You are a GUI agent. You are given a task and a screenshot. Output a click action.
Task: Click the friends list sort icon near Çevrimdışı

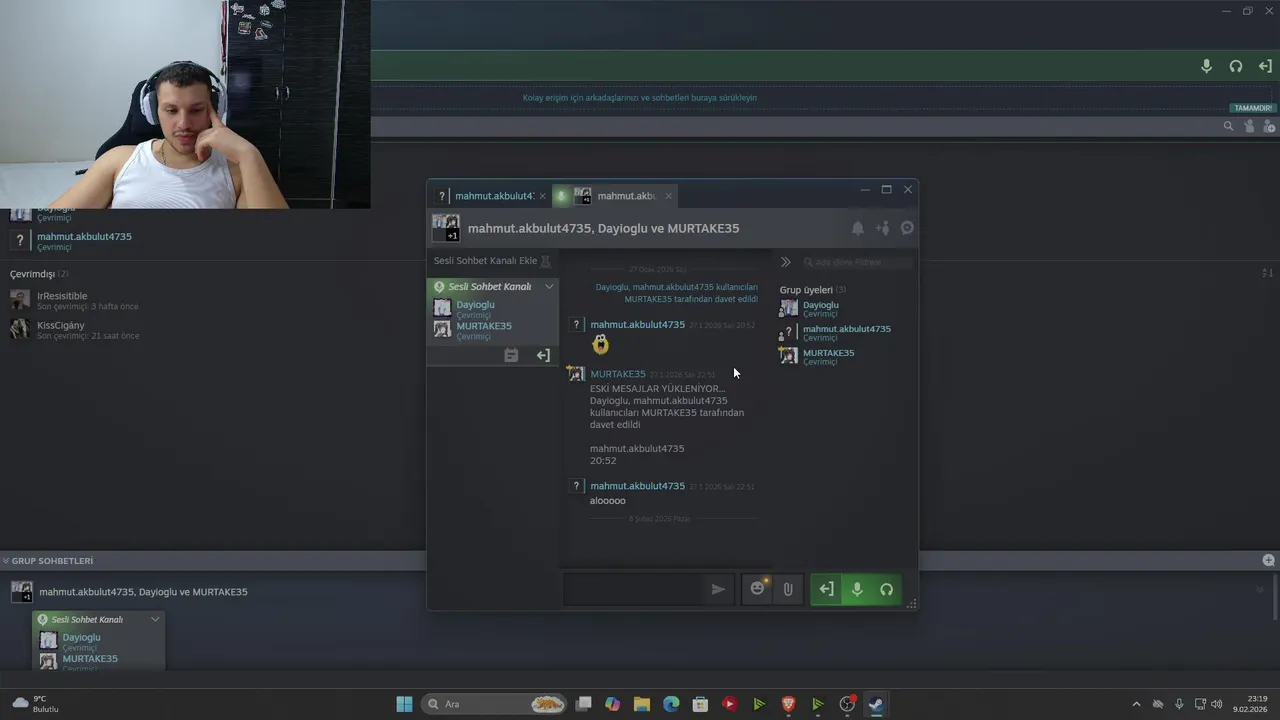tap(1267, 273)
